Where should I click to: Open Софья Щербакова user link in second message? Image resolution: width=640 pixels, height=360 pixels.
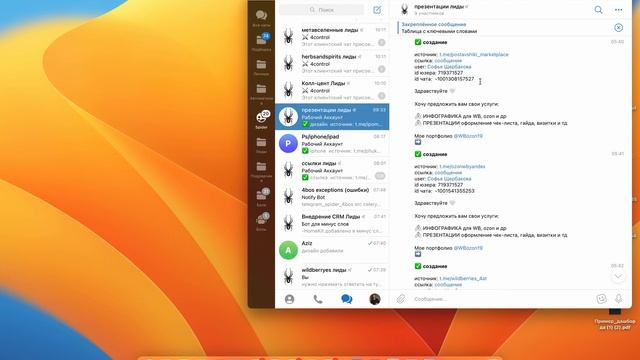[x=449, y=179]
